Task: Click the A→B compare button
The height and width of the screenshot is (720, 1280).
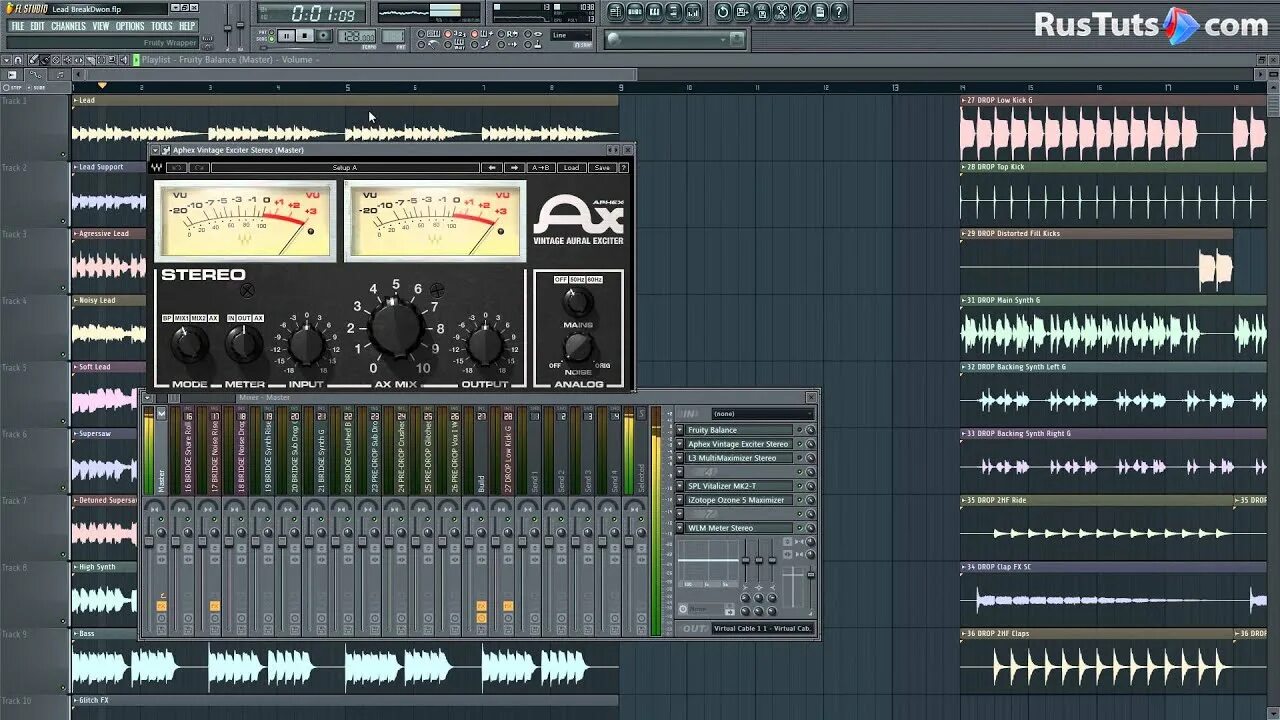Action: pos(541,168)
